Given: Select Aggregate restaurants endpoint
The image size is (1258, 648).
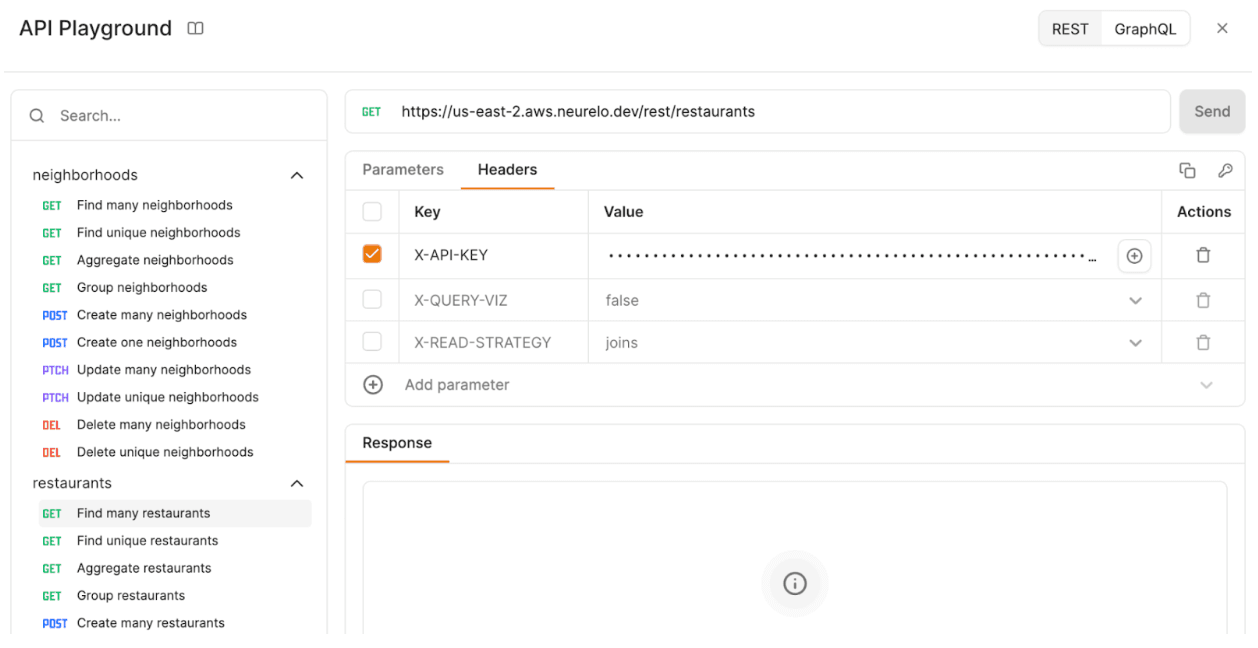Looking at the screenshot, I should pos(144,568).
